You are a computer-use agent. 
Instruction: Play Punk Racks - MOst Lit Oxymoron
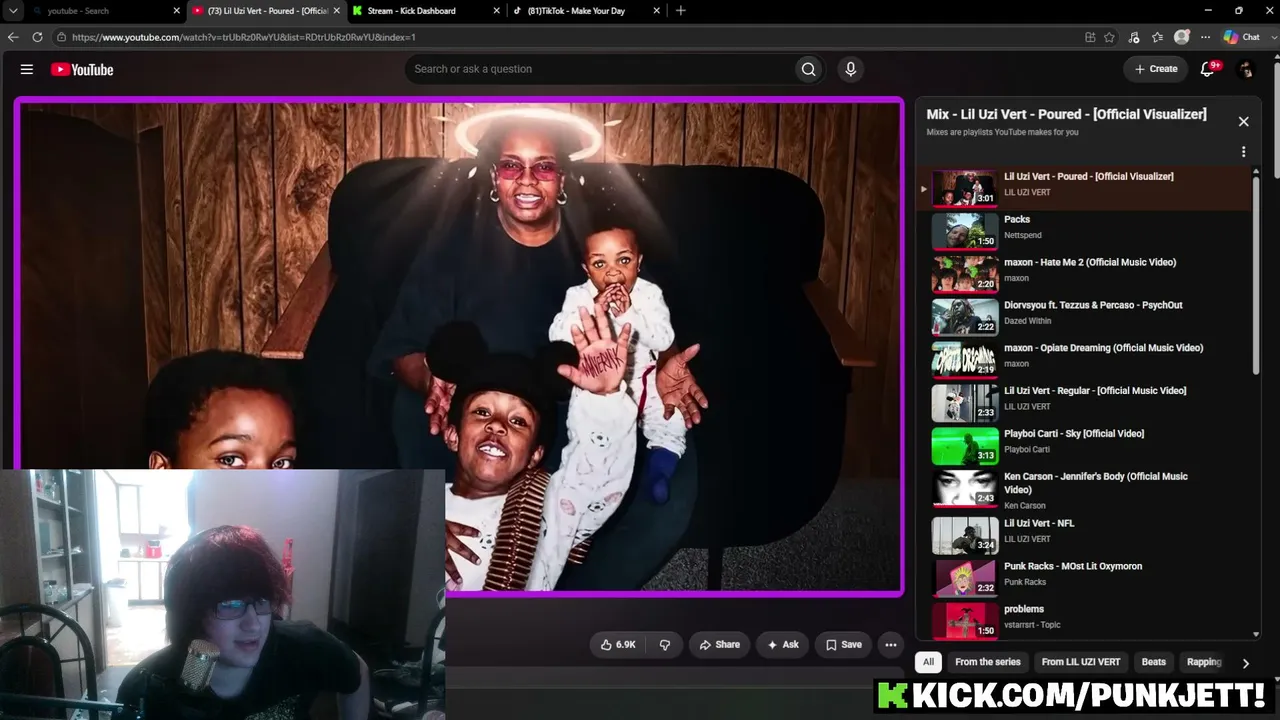point(1084,577)
